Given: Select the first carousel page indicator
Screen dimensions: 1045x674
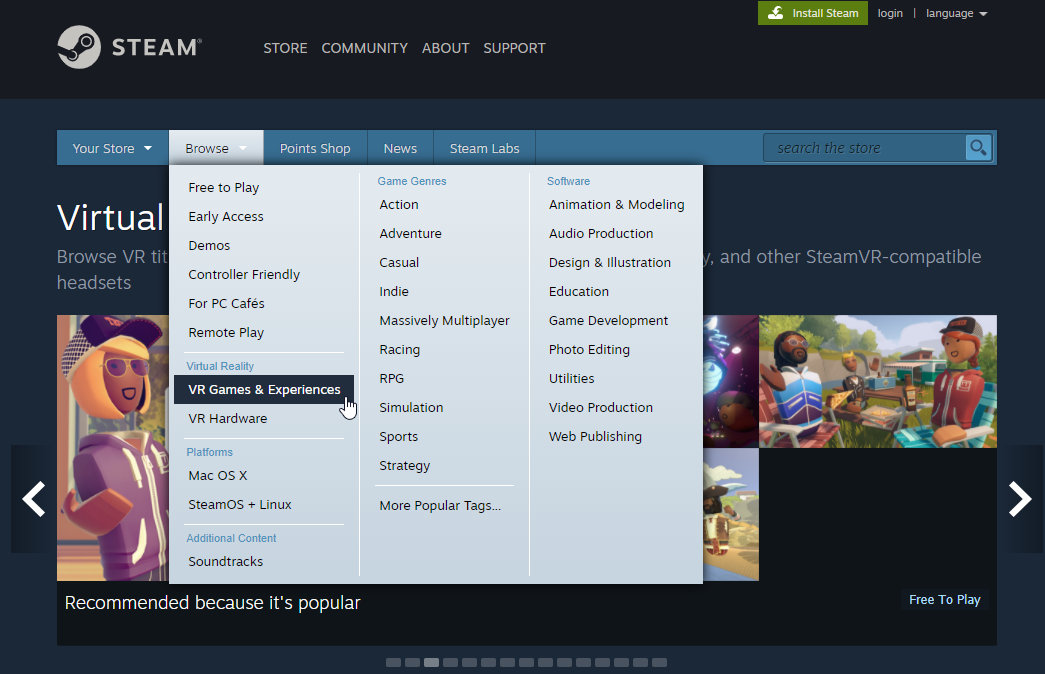Looking at the screenshot, I should coord(393,663).
